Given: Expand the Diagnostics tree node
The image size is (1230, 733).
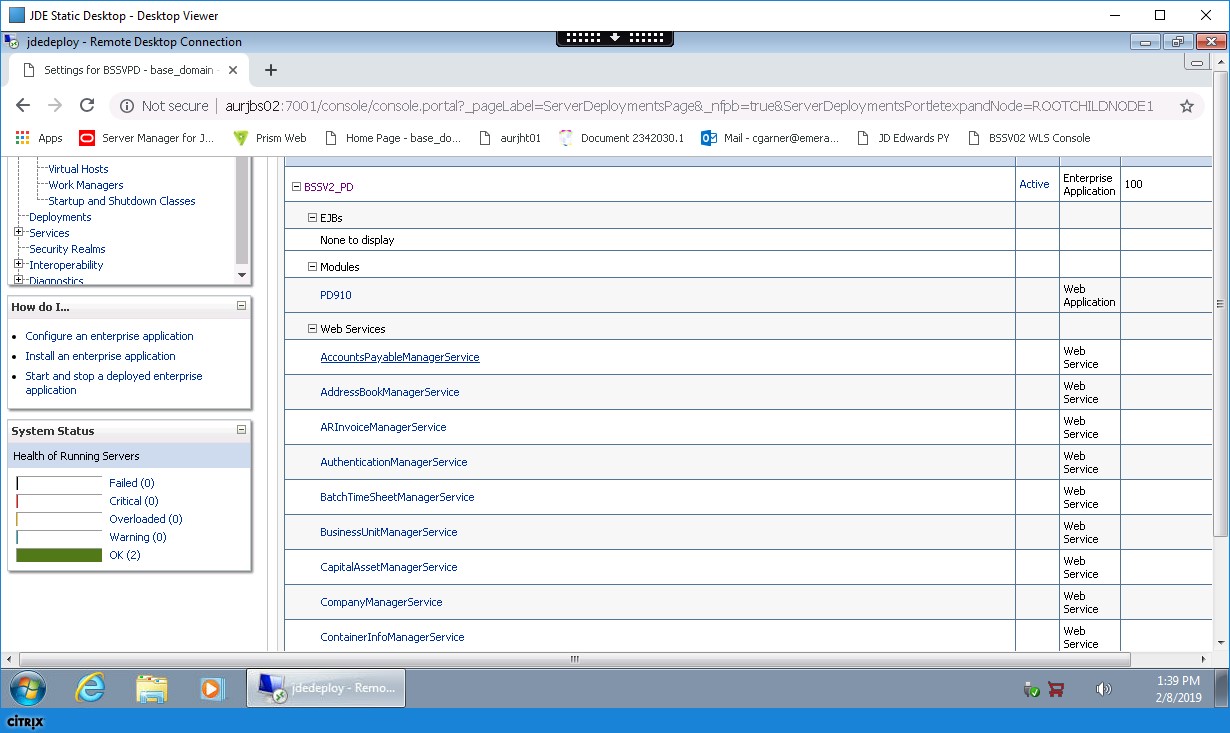Looking at the screenshot, I should pyautogui.click(x=19, y=280).
